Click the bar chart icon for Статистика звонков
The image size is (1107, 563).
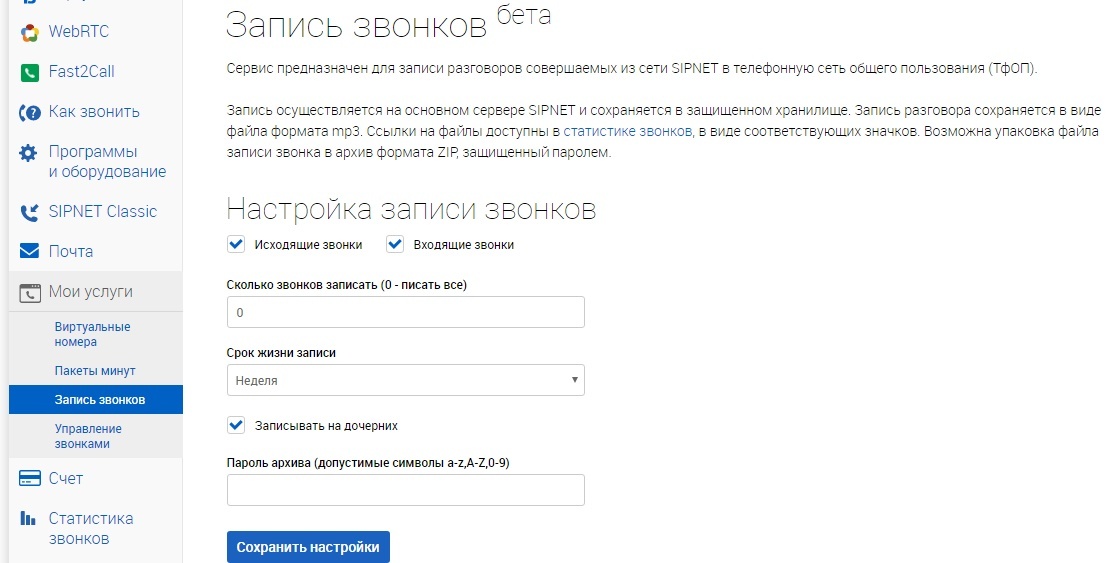[x=30, y=519]
